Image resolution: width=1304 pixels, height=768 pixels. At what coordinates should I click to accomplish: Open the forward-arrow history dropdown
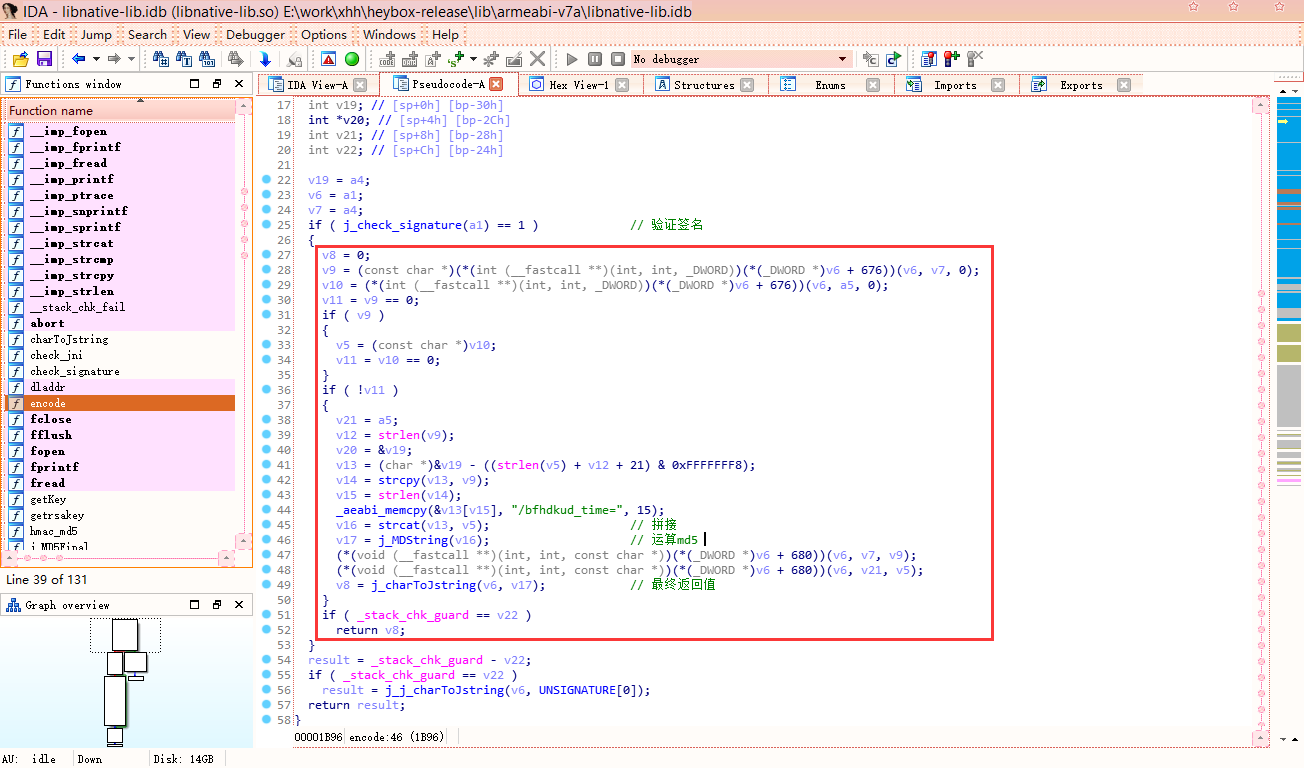tap(130, 60)
